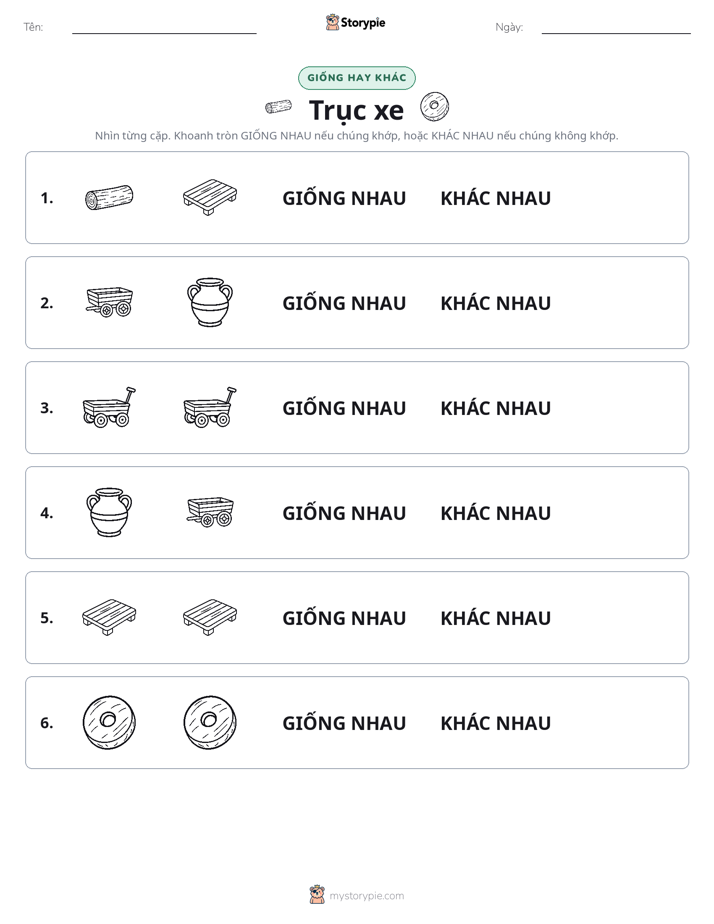This screenshot has height=924, width=714.
Task: Select the cart icon in row 2
Action: (110, 302)
